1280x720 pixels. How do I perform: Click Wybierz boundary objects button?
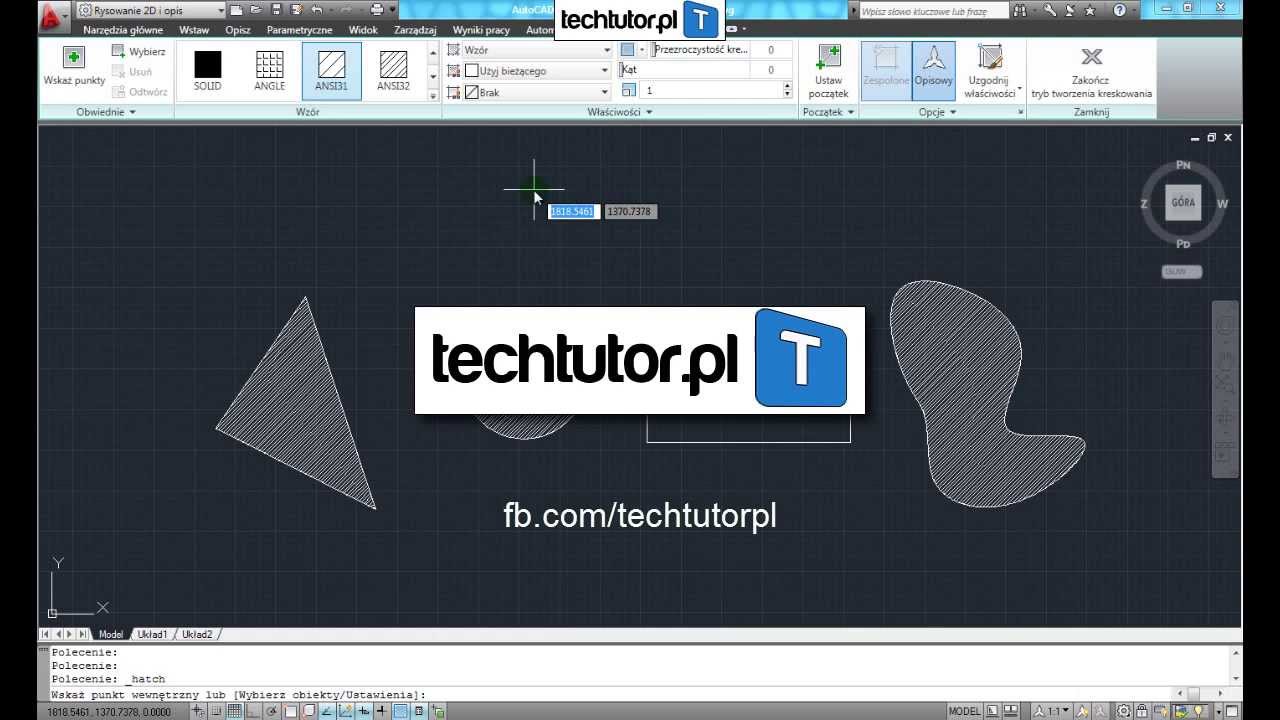pyautogui.click(x=139, y=51)
